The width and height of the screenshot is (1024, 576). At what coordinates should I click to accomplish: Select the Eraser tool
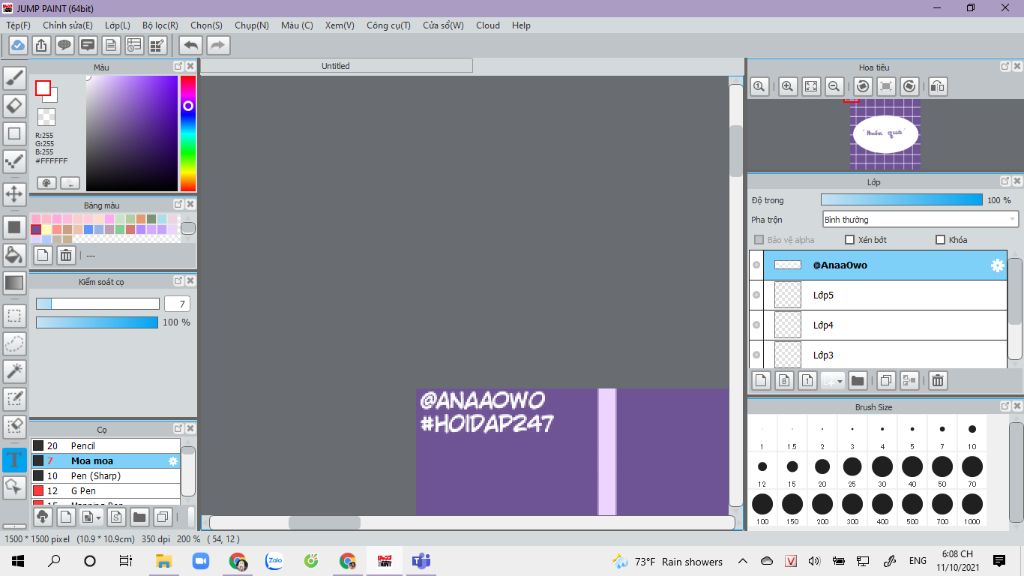14,106
